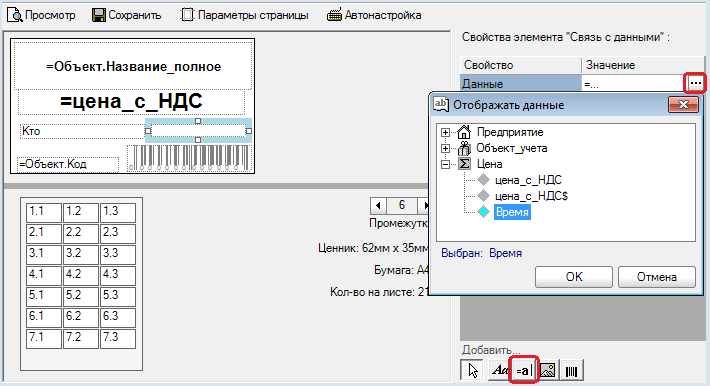Select sheet cell 3.3
This screenshot has height=386, width=710.
tap(118, 254)
